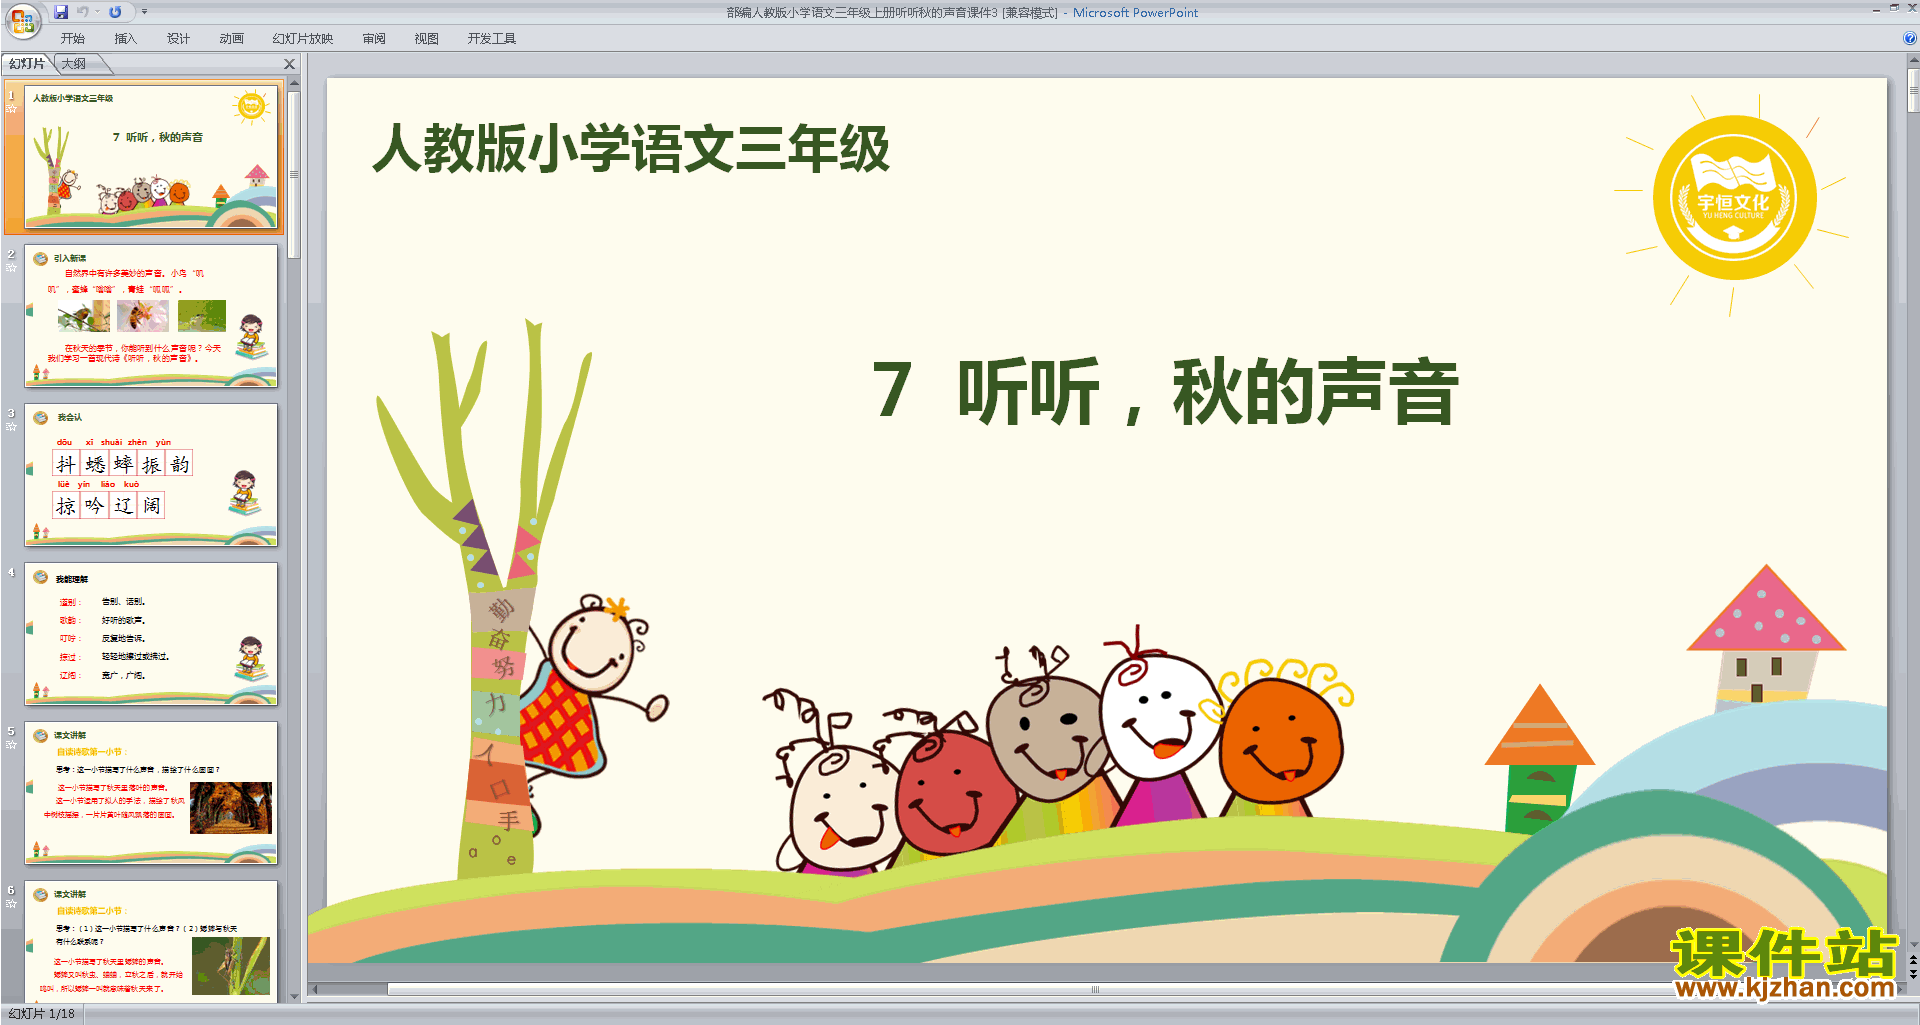Go to next slide with double-down arrows
Image resolution: width=1920 pixels, height=1025 pixels.
[1913, 974]
